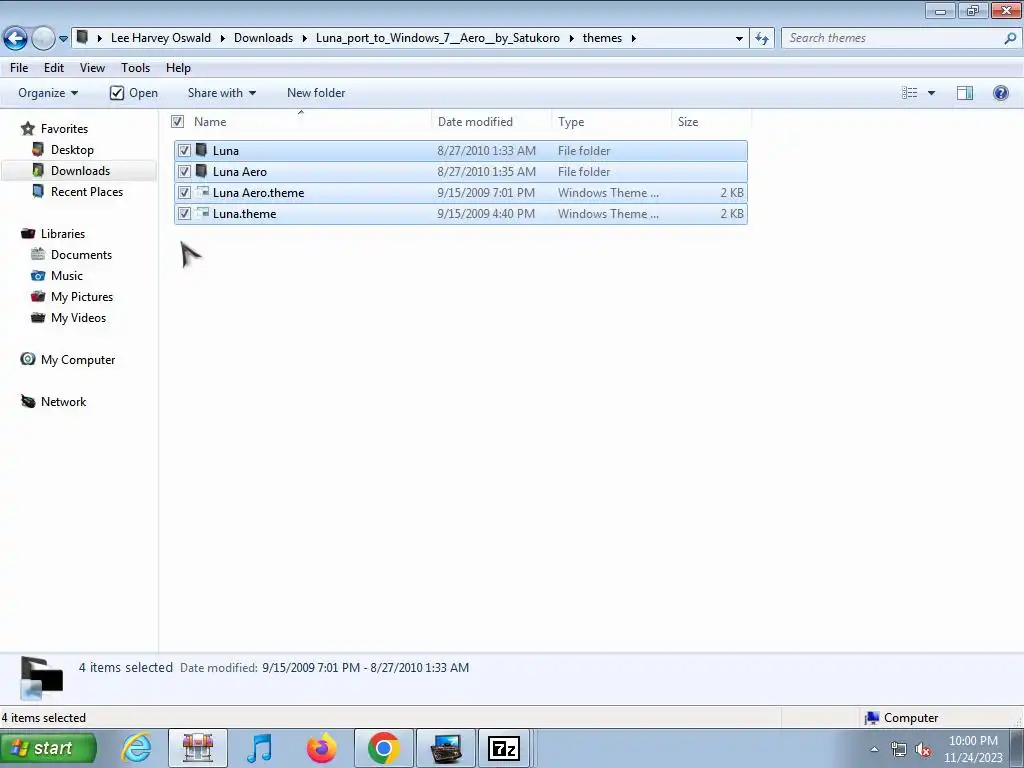The width and height of the screenshot is (1024, 768).
Task: Click the Luna Aero.theme file name
Action: pyautogui.click(x=259, y=193)
